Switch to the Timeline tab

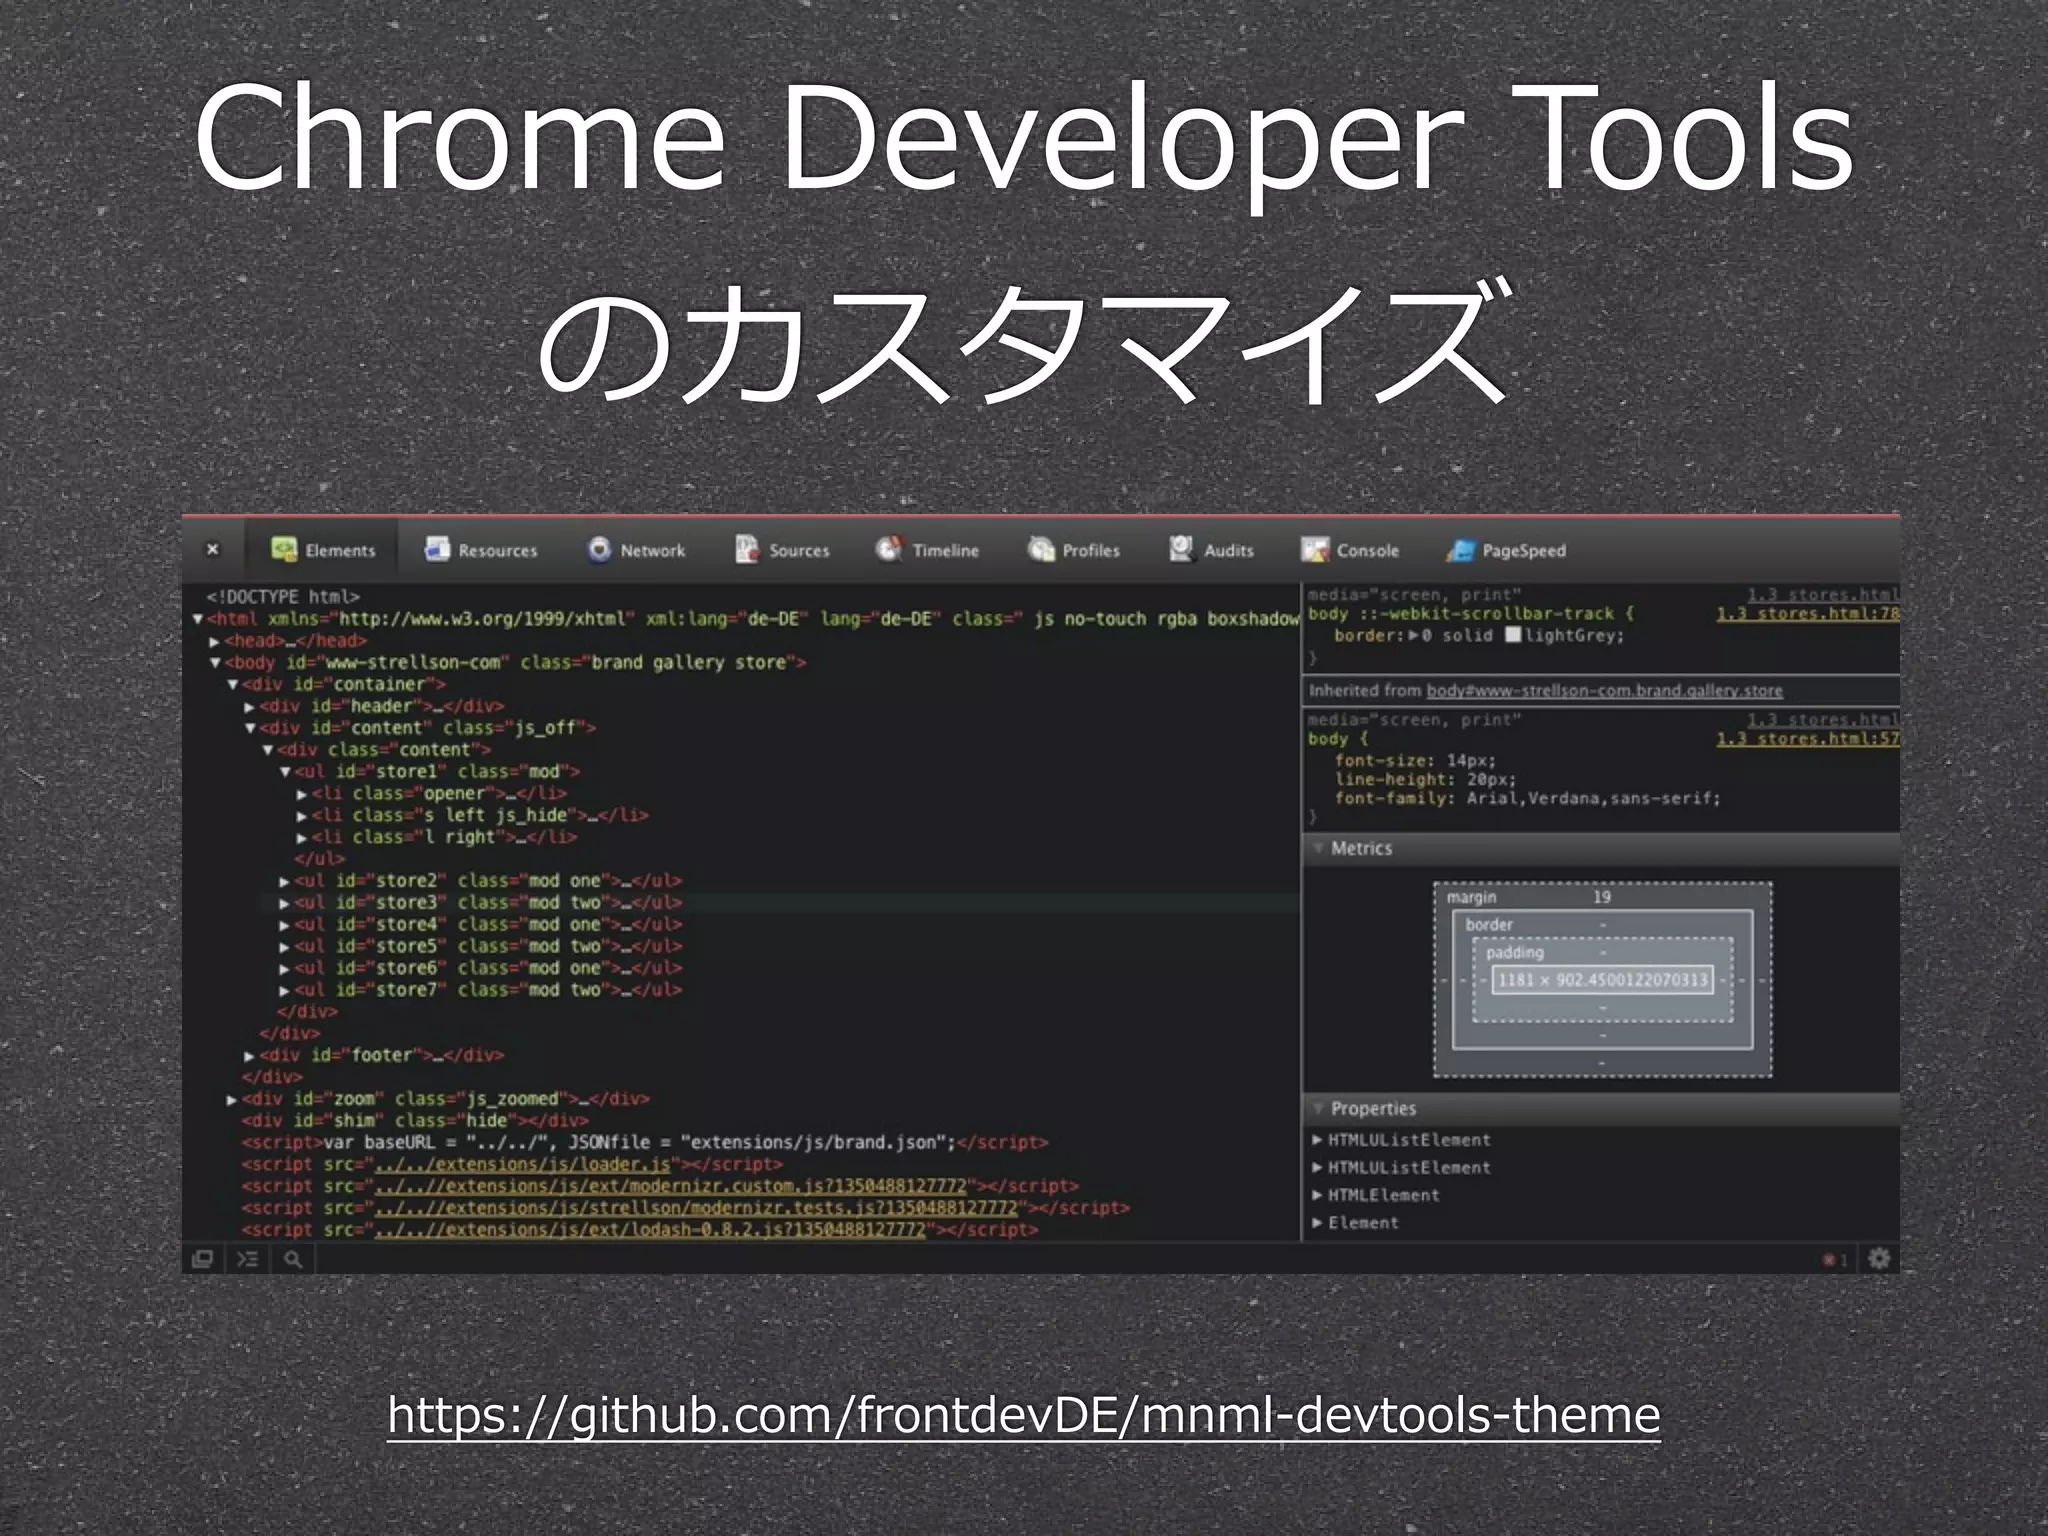pos(927,550)
